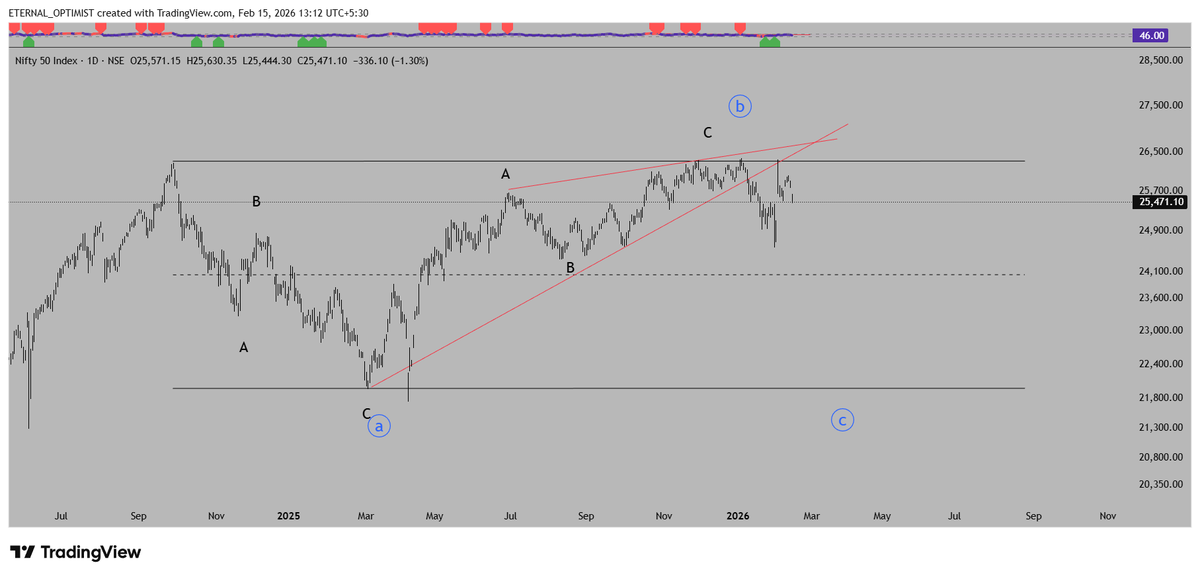Screen dimensions: 1200x577
Task: Click the 2026 label on time axis
Action: coord(738,517)
